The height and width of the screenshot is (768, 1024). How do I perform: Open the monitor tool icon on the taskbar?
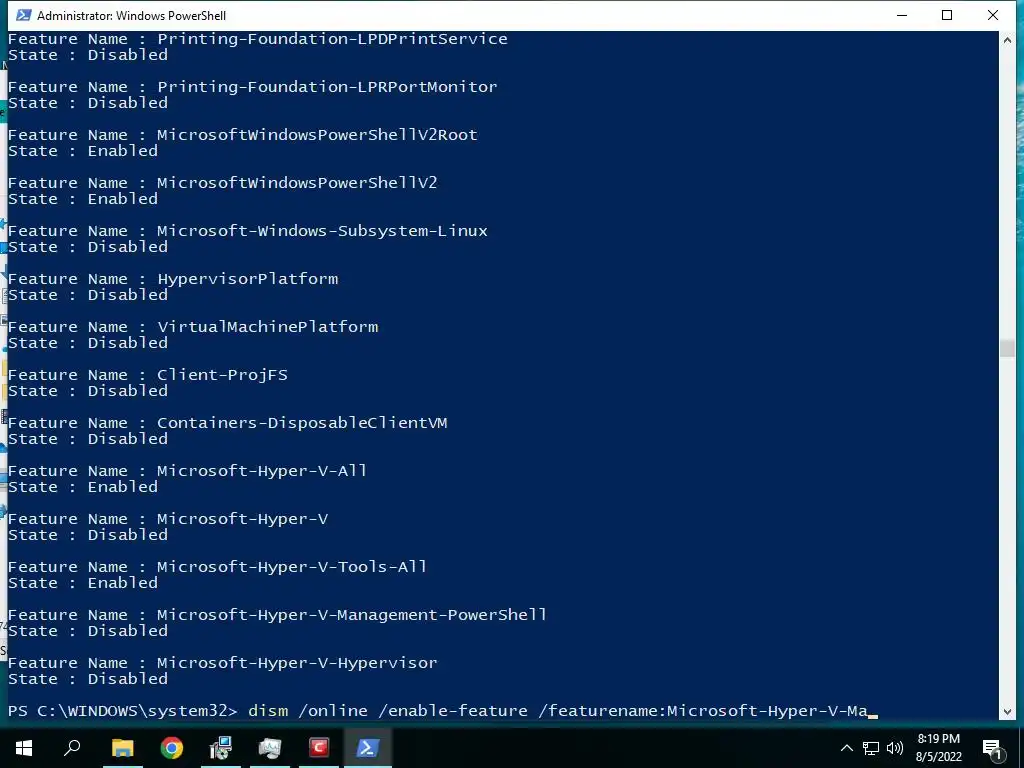270,748
